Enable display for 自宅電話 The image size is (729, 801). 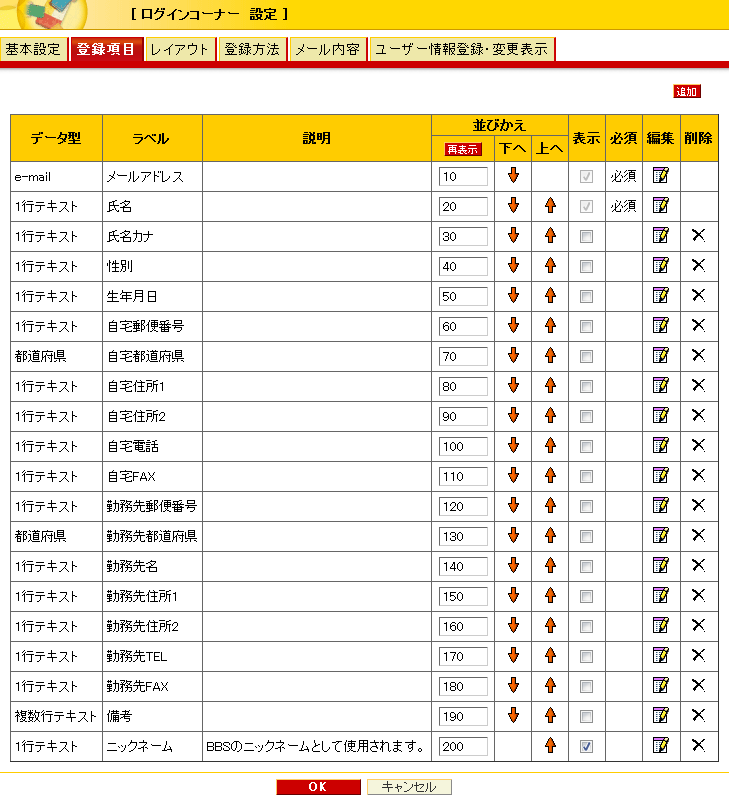(x=586, y=446)
